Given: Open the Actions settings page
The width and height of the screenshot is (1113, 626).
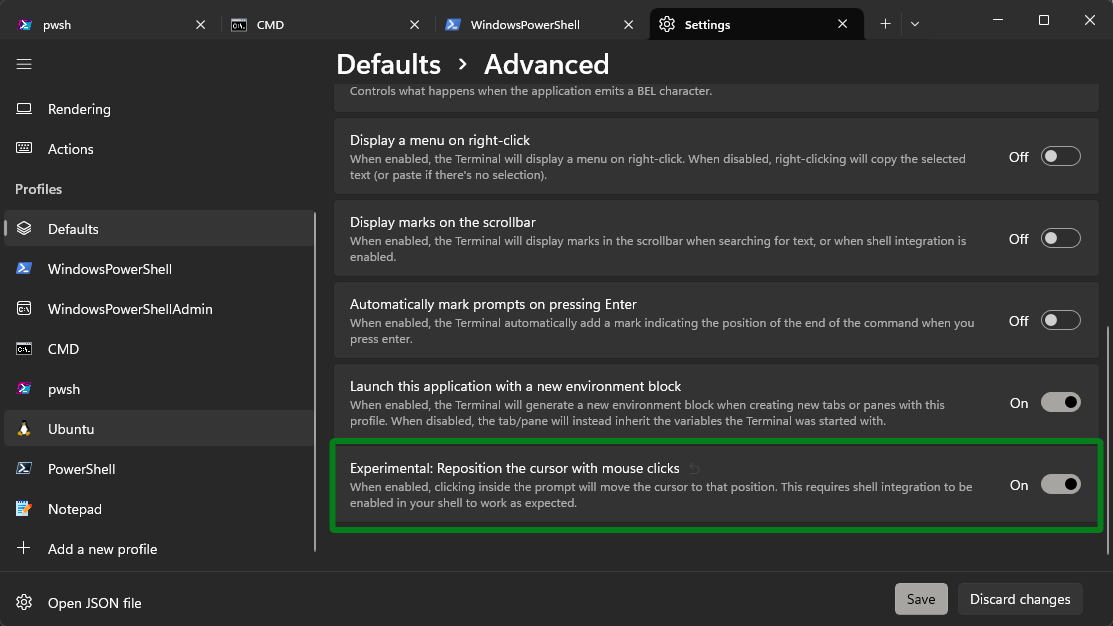Looking at the screenshot, I should click(159, 148).
